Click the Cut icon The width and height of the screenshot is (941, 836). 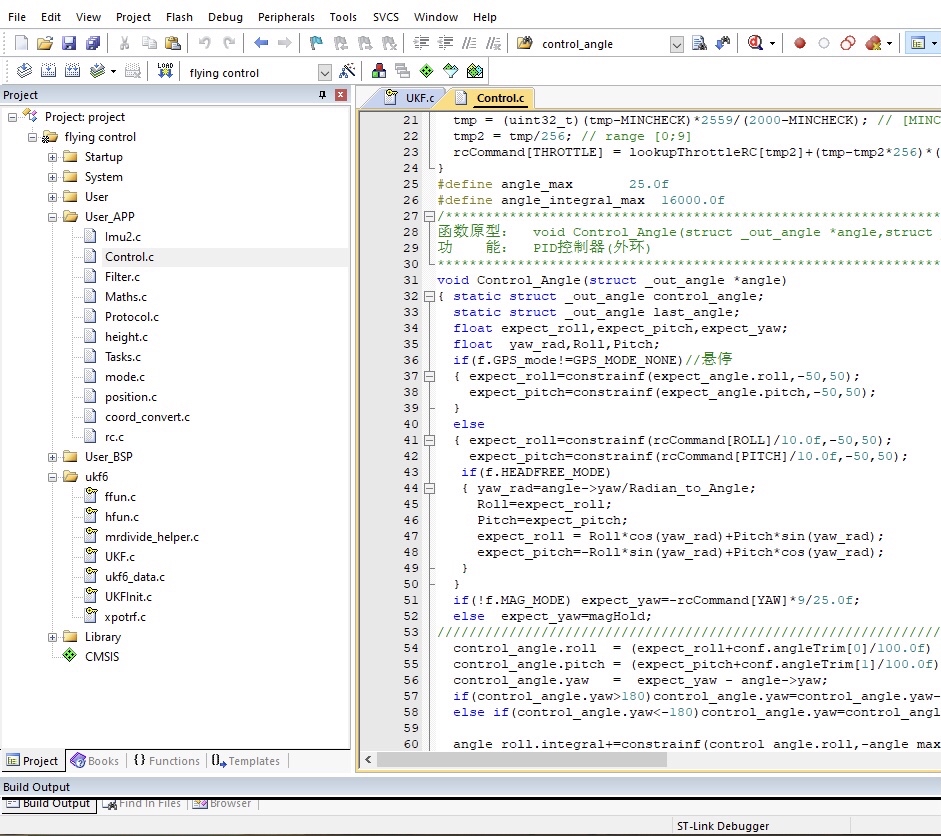pos(124,43)
